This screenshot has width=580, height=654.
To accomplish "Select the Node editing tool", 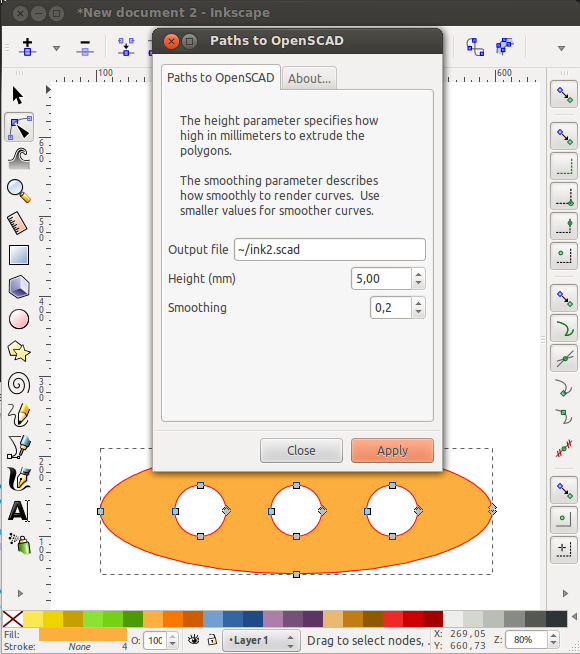I will click(x=19, y=127).
